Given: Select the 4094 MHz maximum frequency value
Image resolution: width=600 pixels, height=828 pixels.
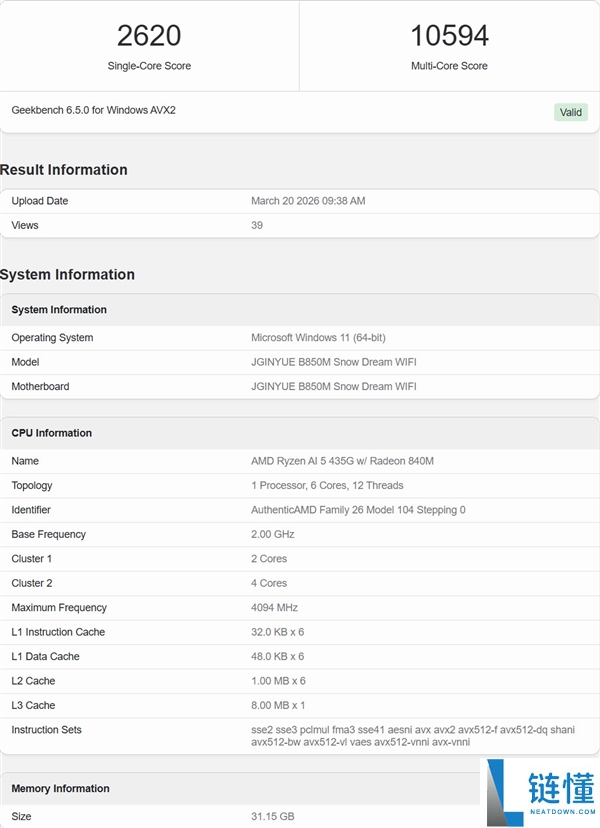Looking at the screenshot, I should 274,607.
